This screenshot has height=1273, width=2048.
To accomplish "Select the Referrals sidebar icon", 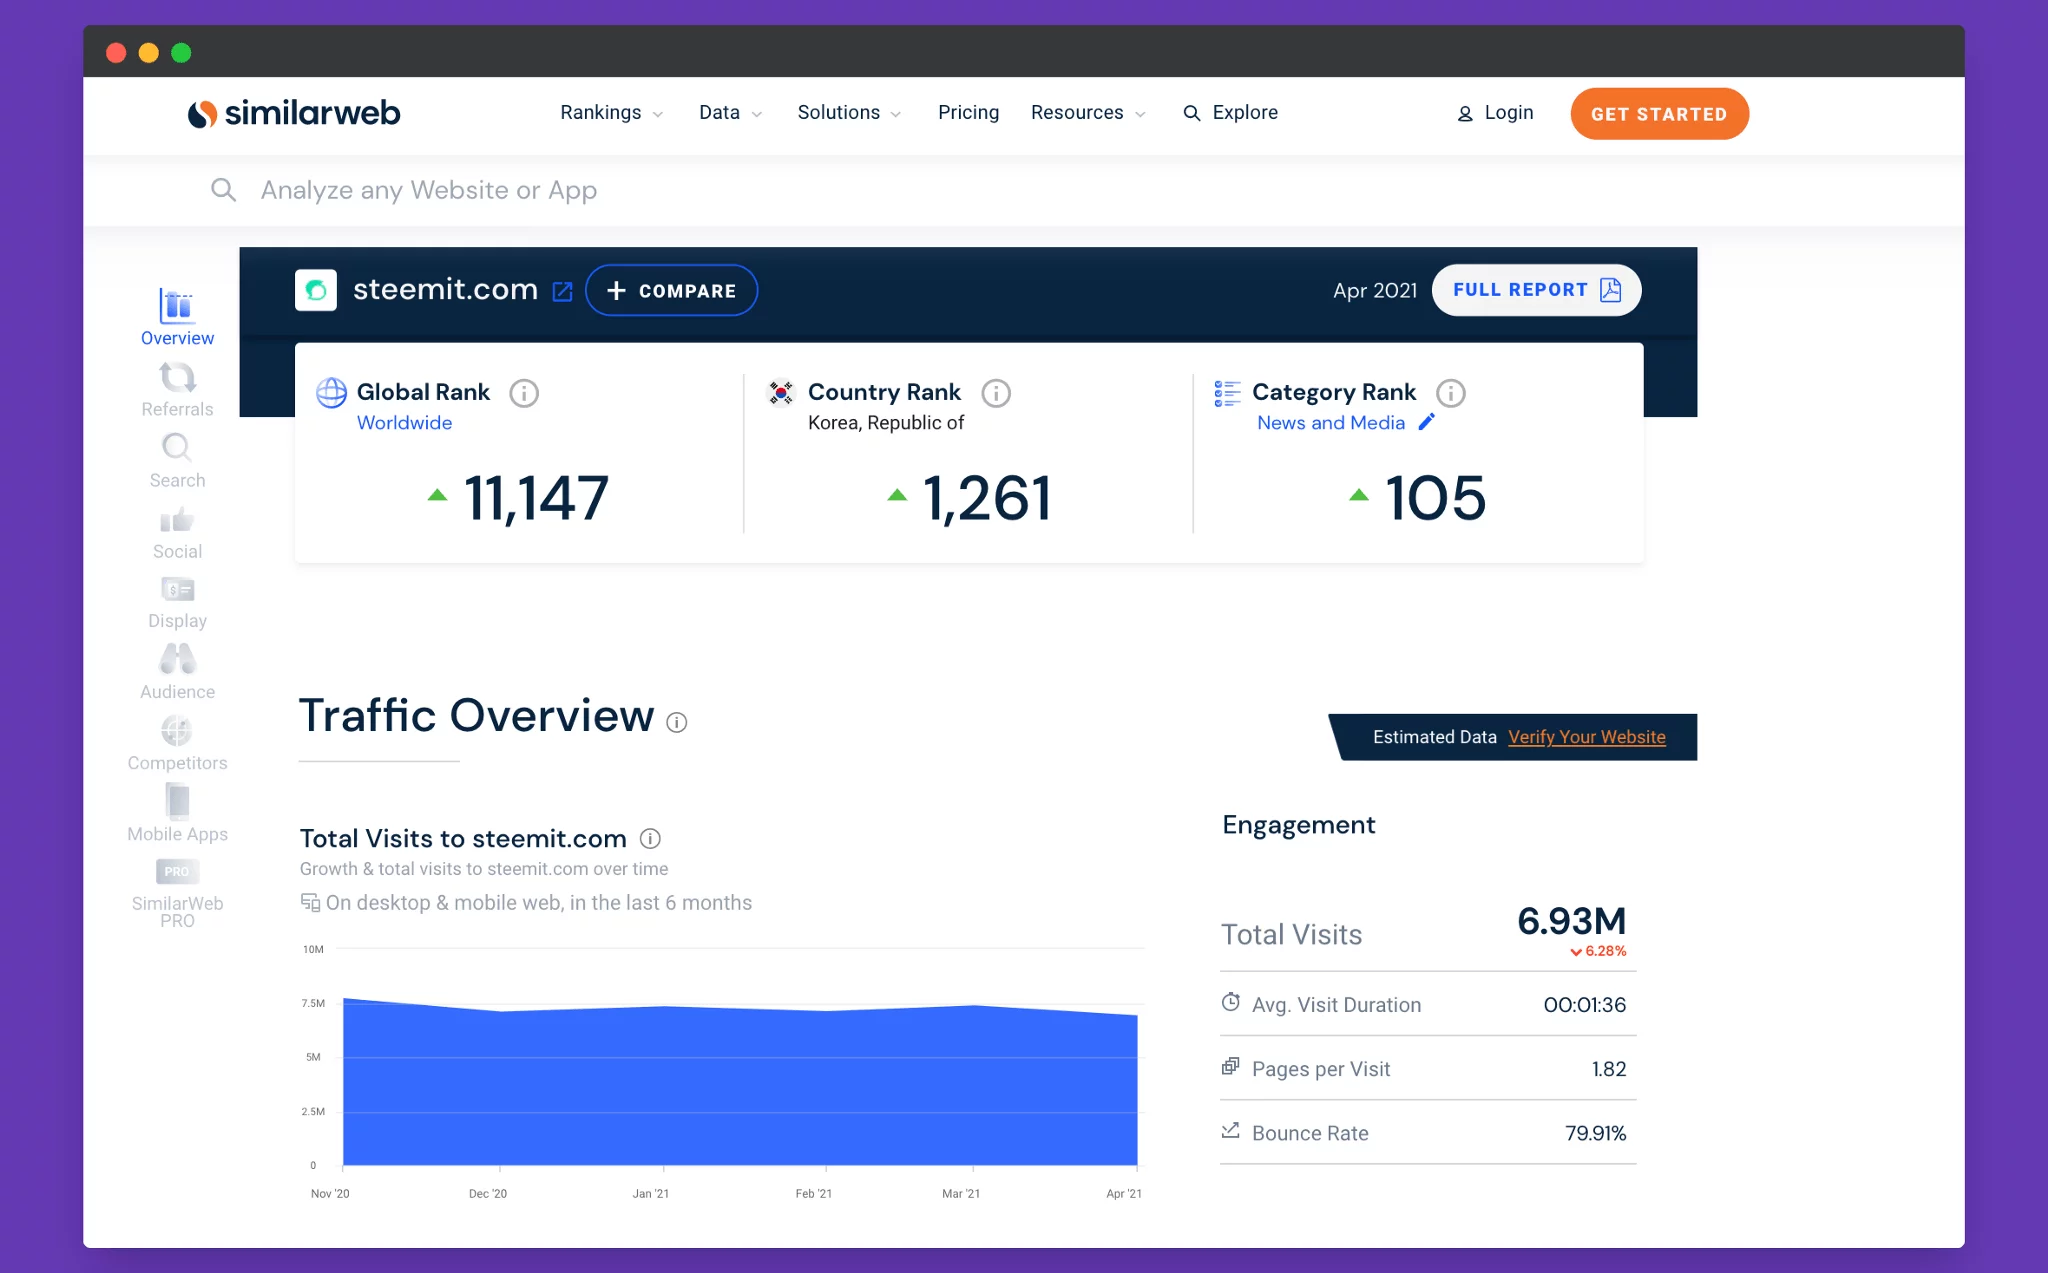I will point(176,380).
